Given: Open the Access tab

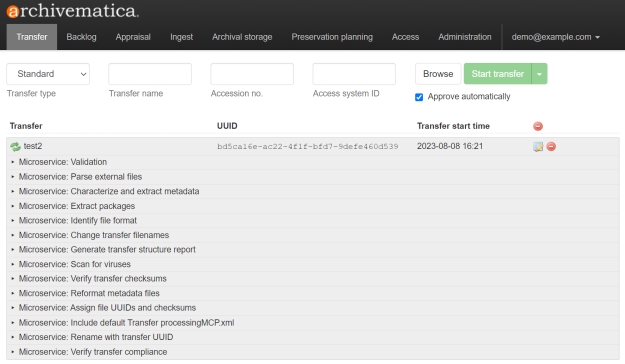Looking at the screenshot, I should pyautogui.click(x=405, y=37).
